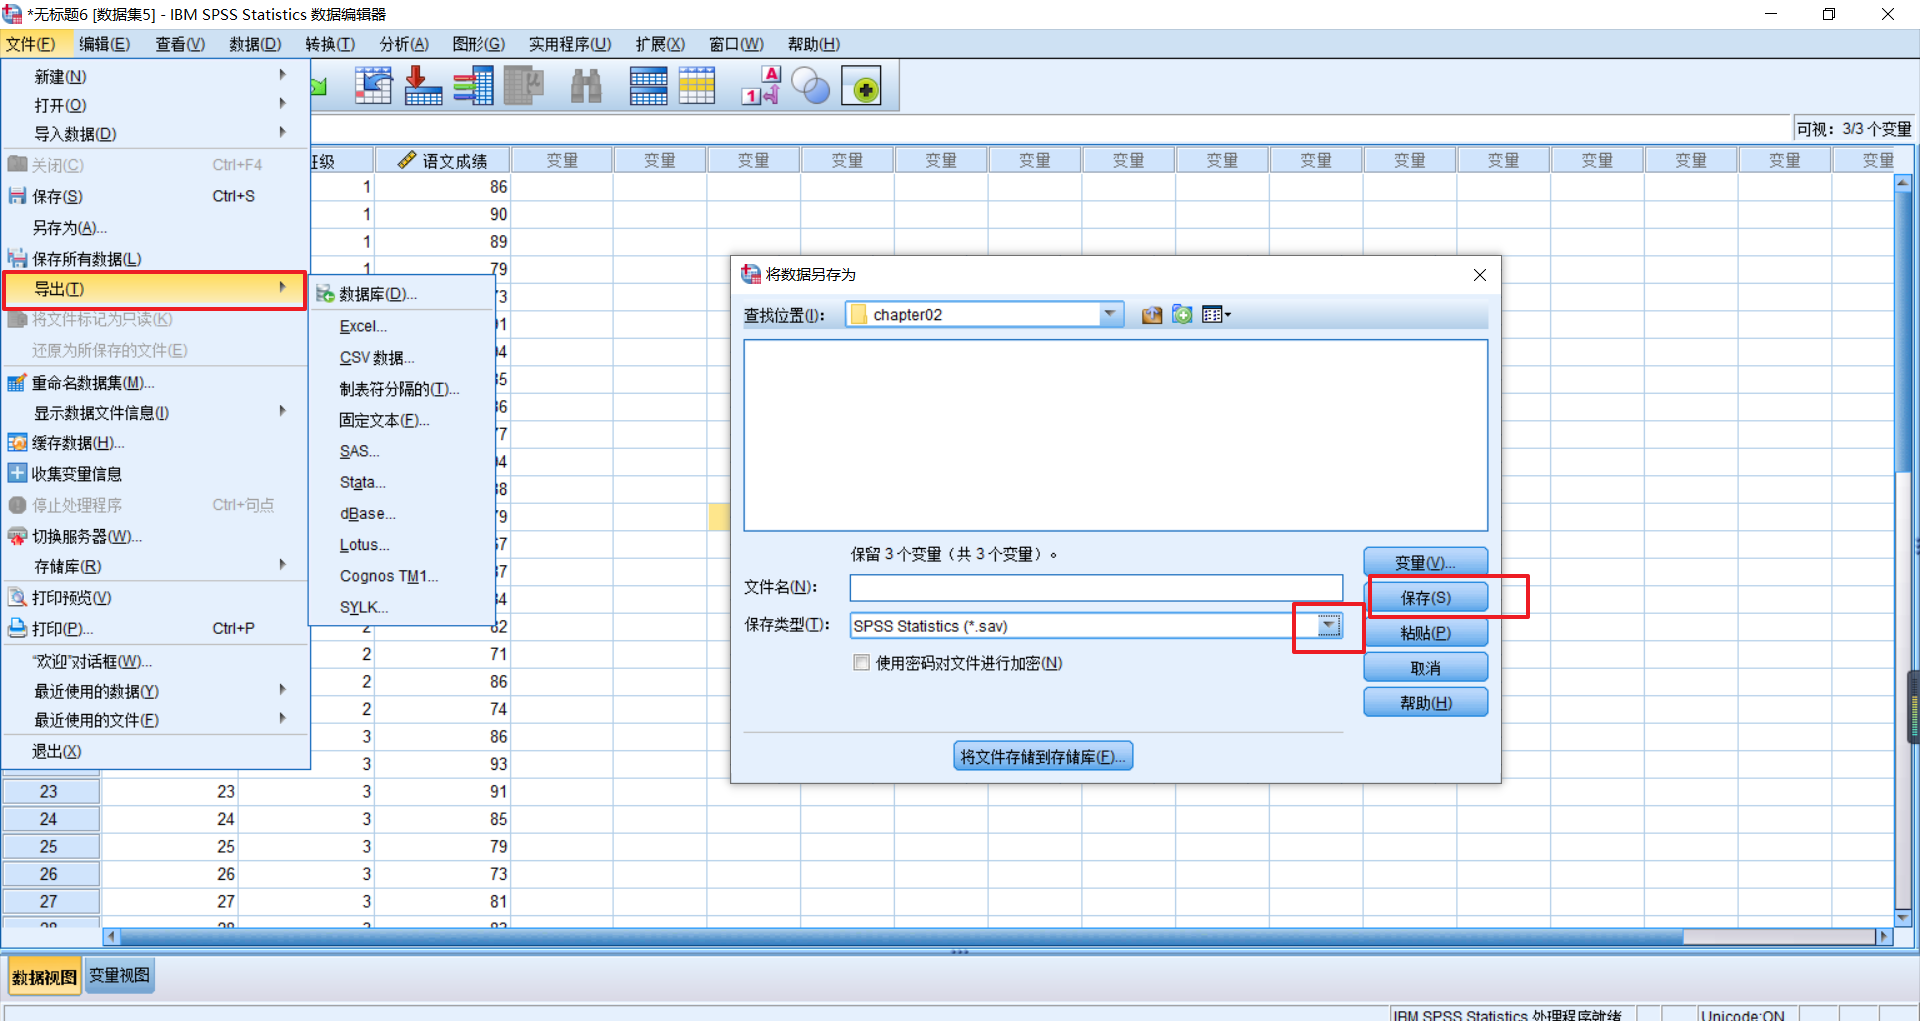Click 将文件存储到存储库(E)... button
Viewport: 1920px width, 1021px height.
click(1043, 757)
